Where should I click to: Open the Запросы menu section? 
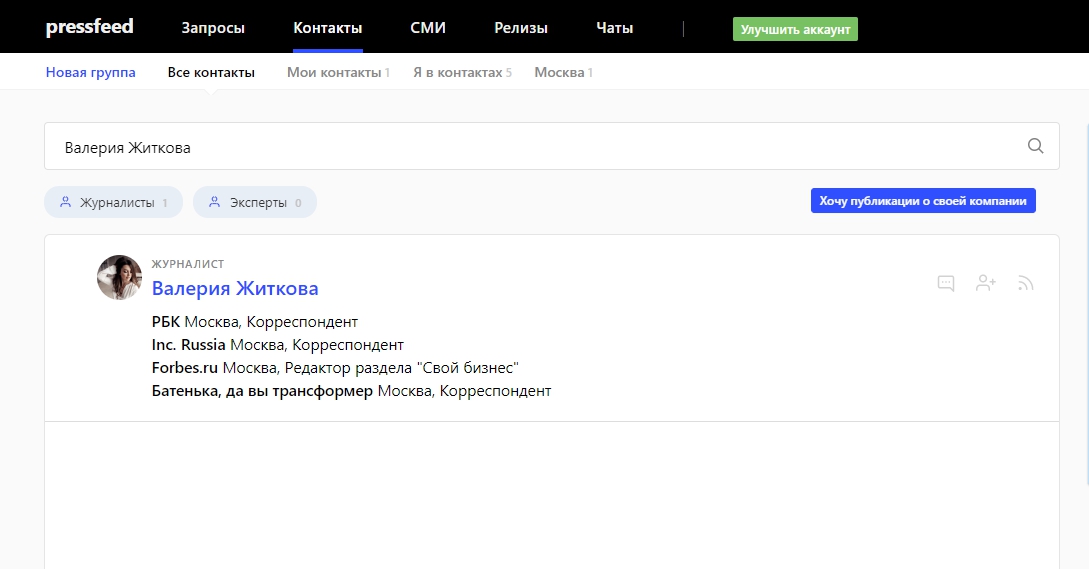click(213, 28)
